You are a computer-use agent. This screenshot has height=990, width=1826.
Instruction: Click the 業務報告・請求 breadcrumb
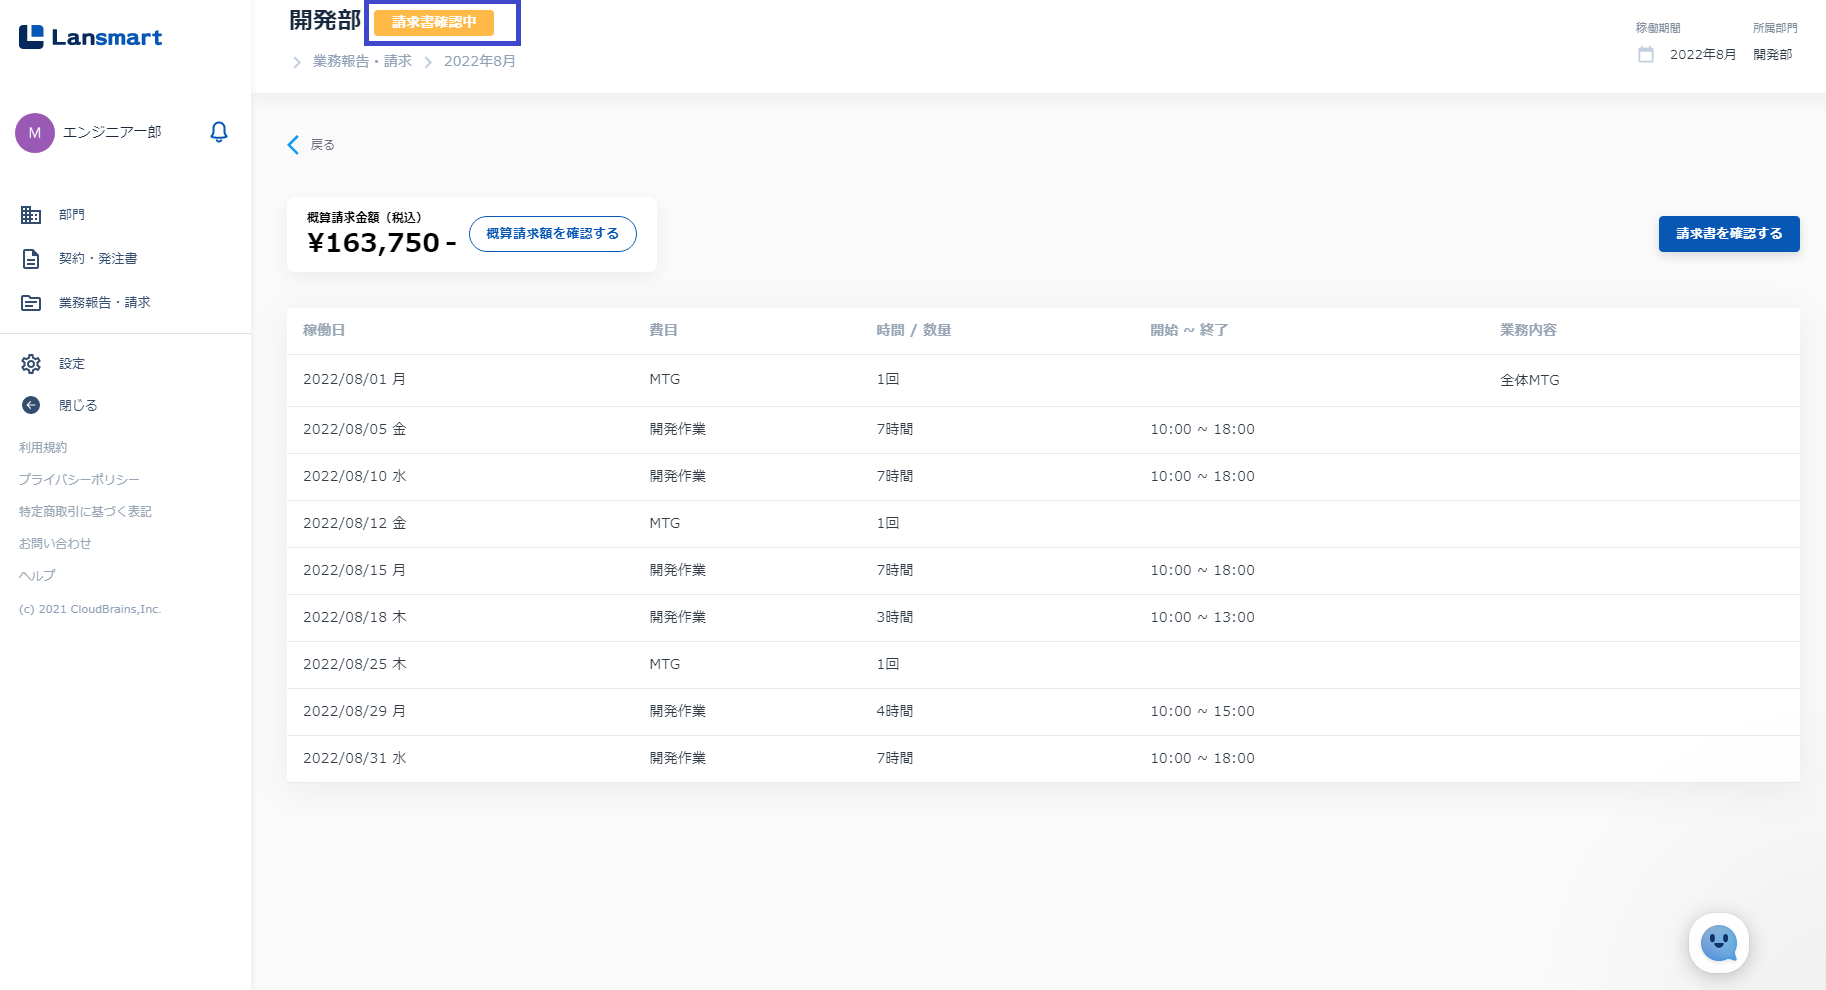362,61
